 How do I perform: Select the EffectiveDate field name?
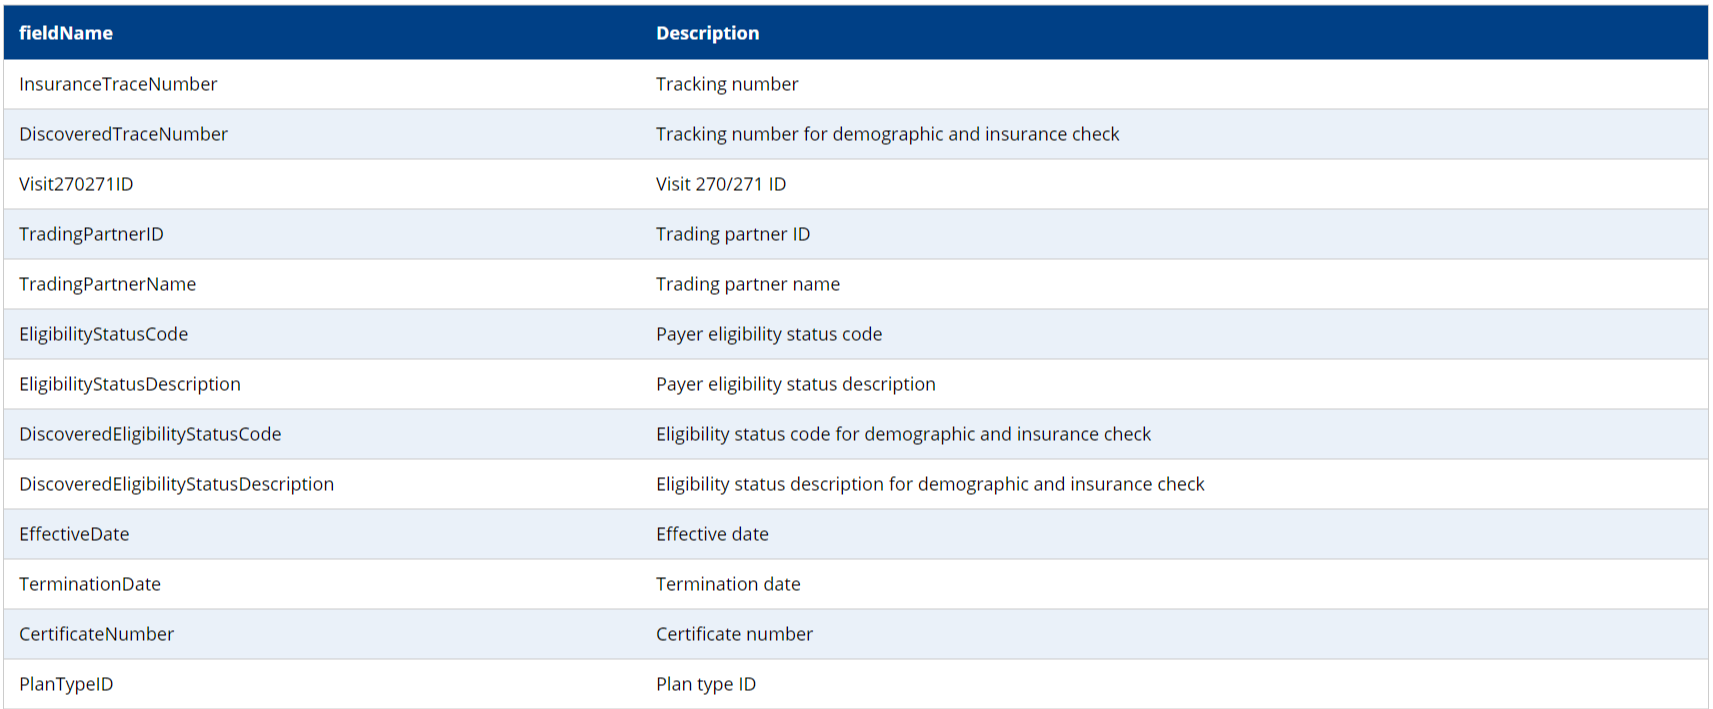click(74, 534)
